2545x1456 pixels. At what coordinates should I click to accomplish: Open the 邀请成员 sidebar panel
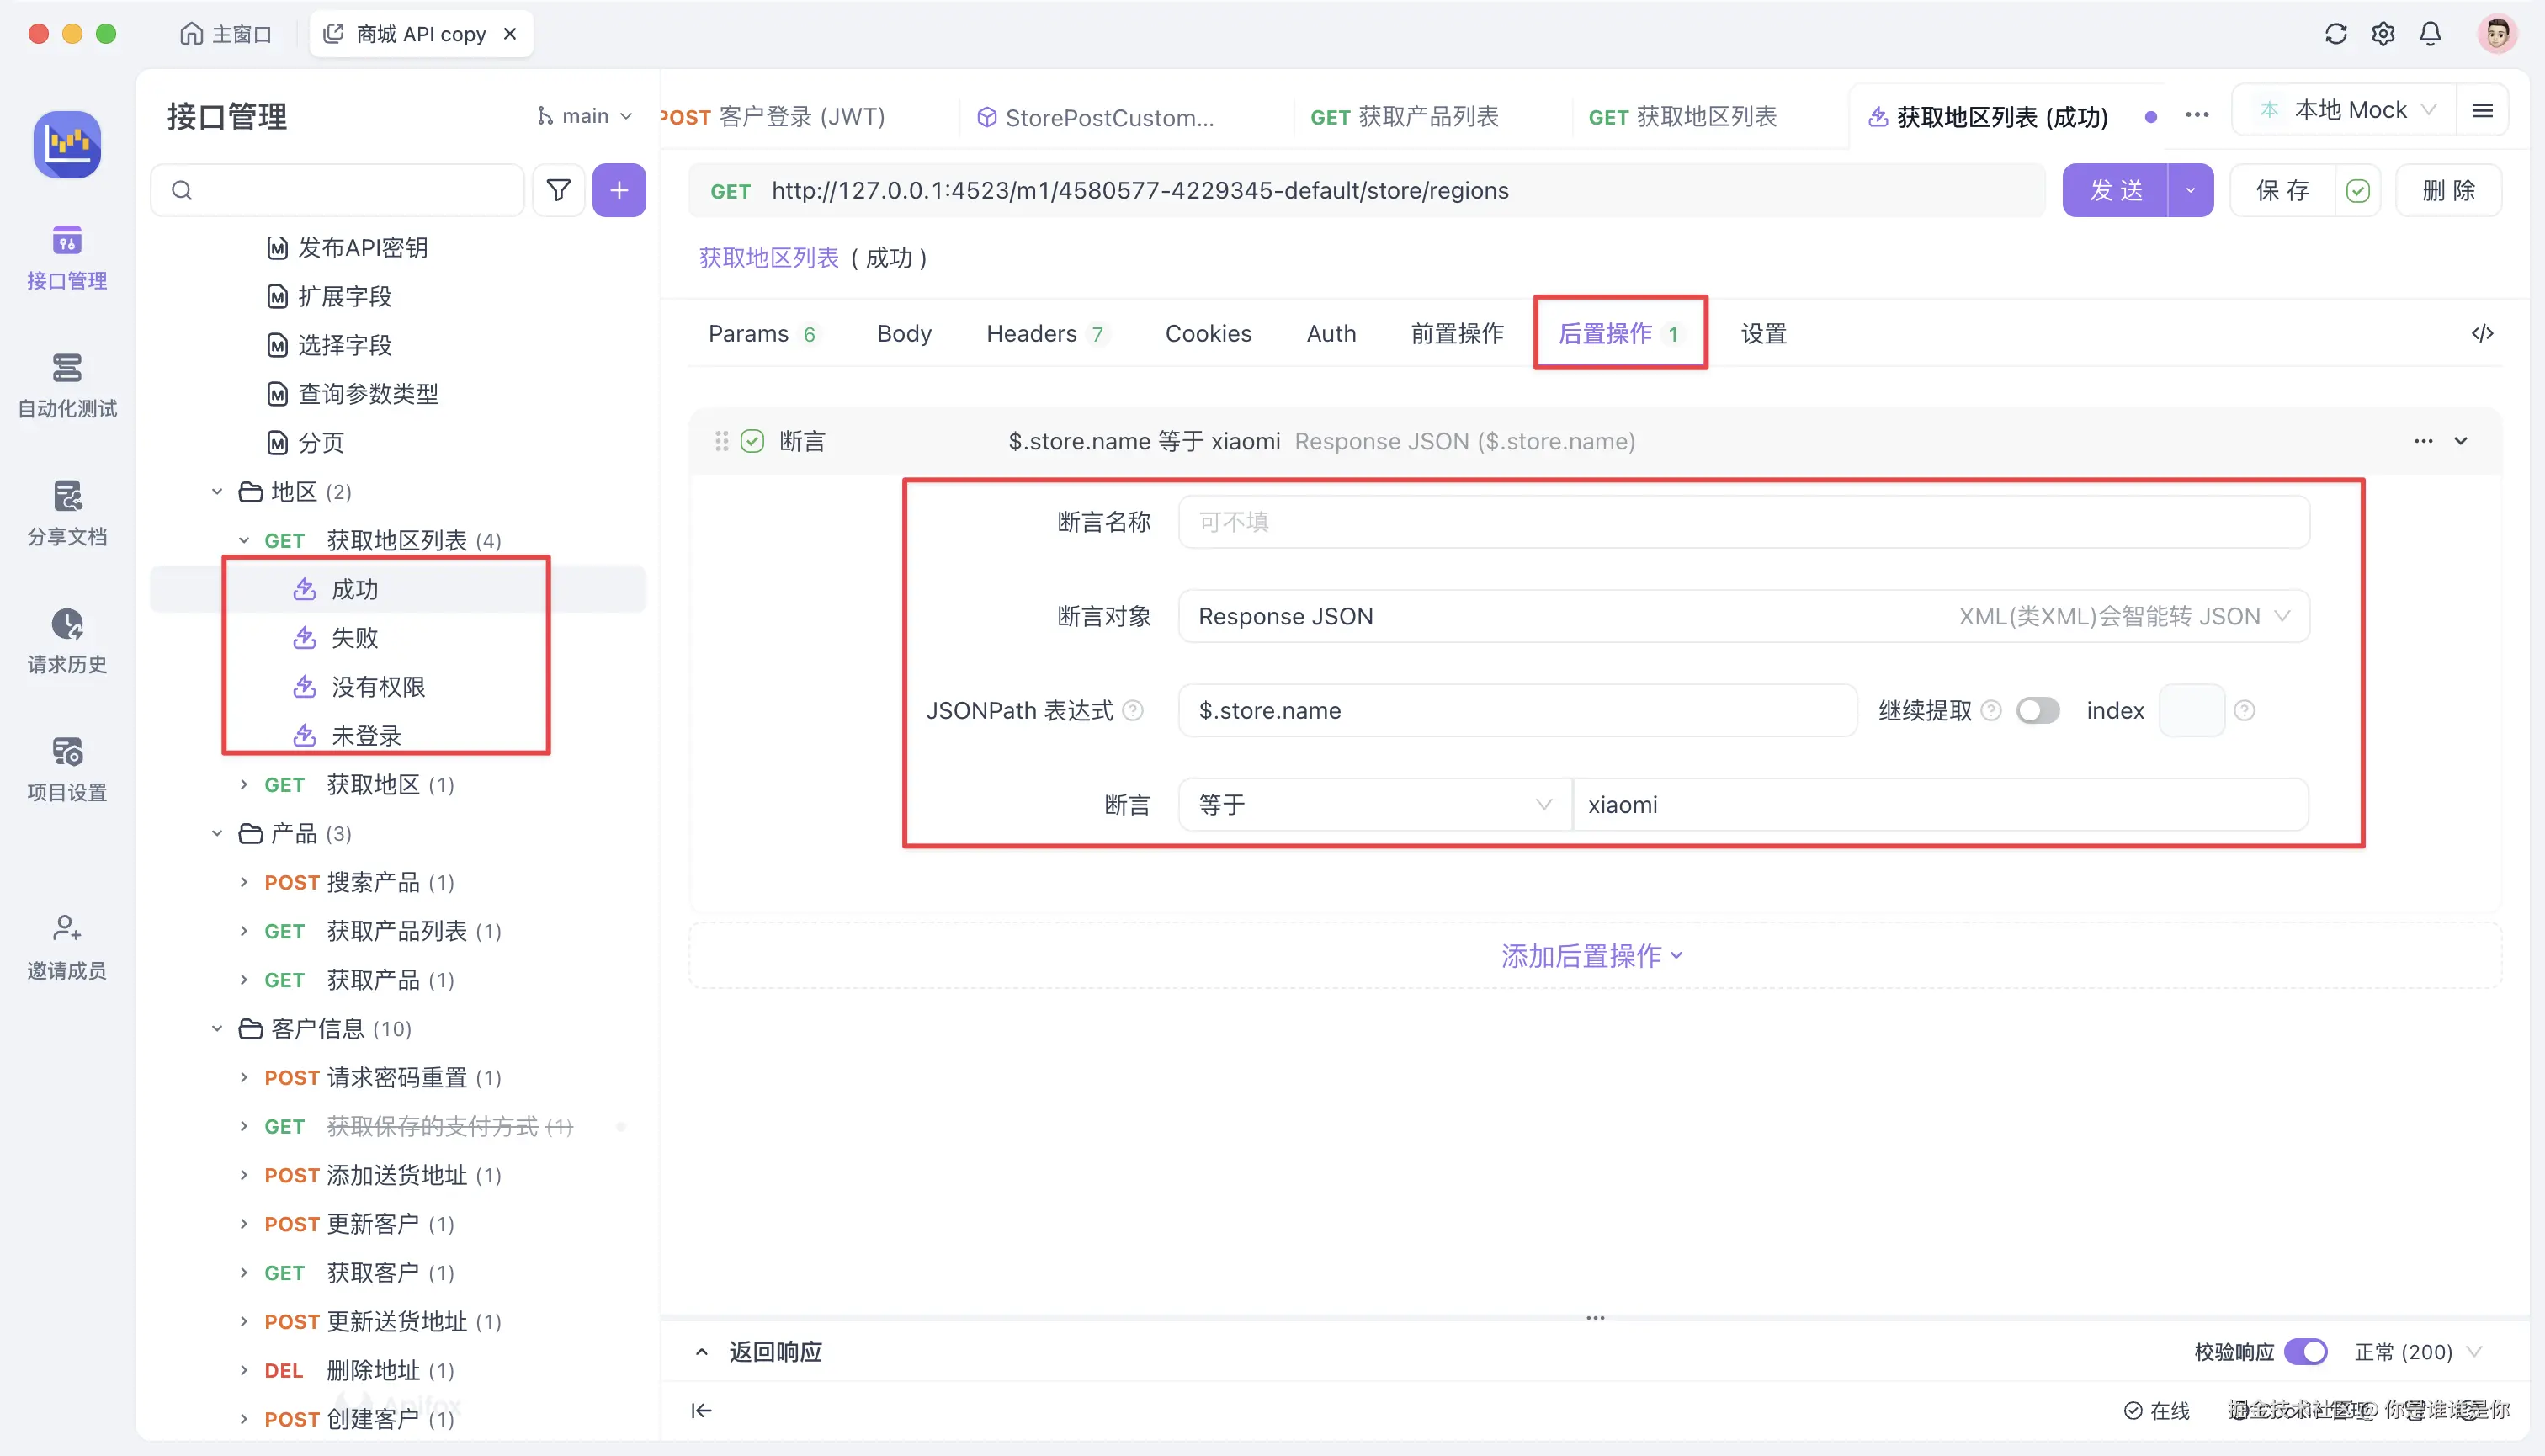point(66,945)
